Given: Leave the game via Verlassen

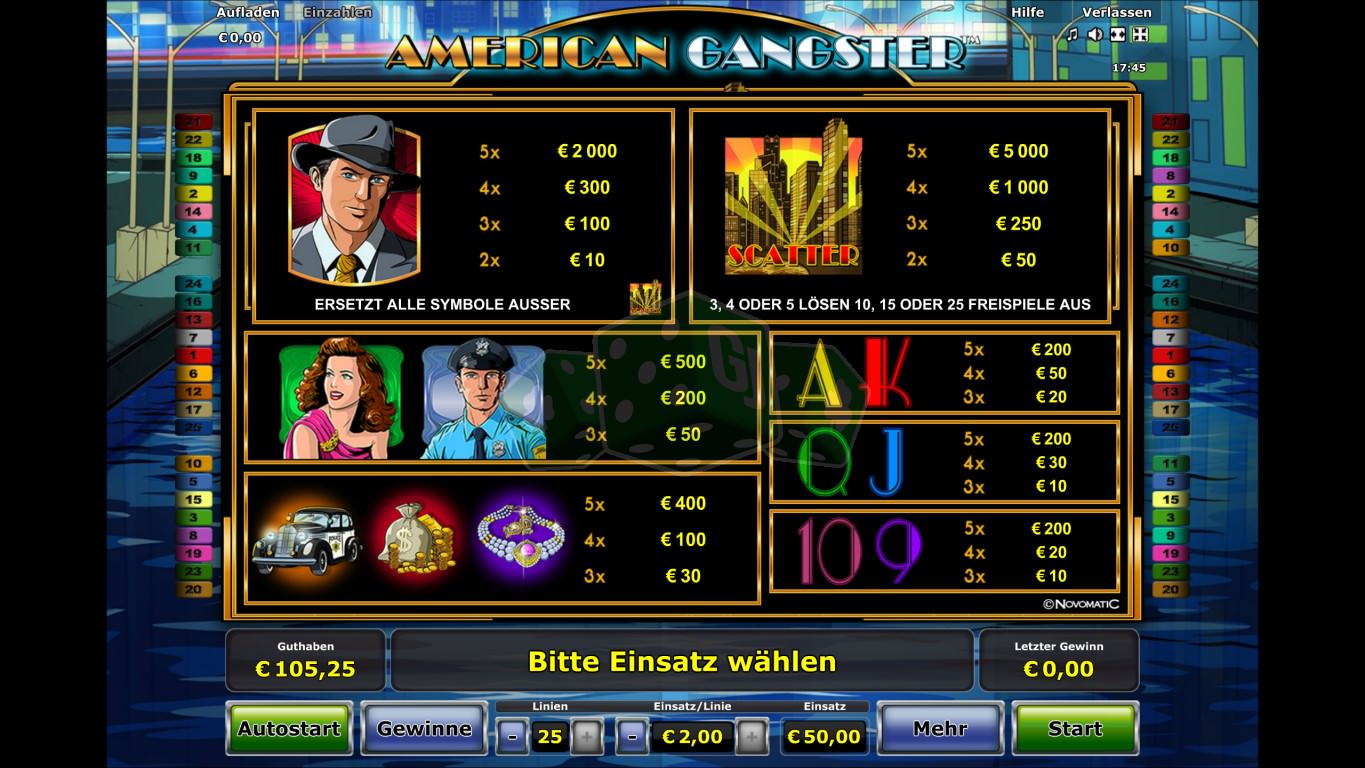Looking at the screenshot, I should [x=1117, y=12].
